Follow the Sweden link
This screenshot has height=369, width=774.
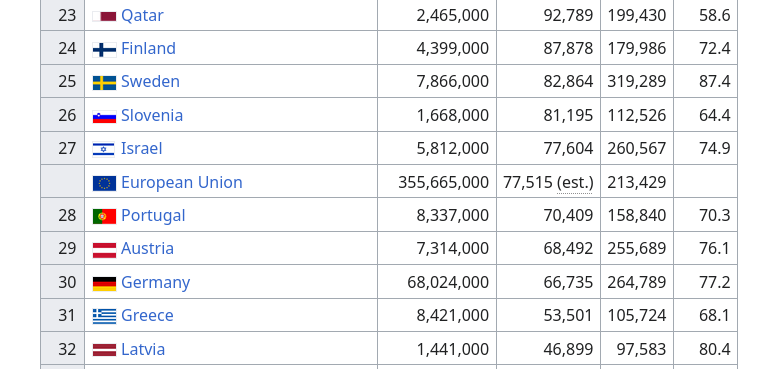pyautogui.click(x=150, y=81)
